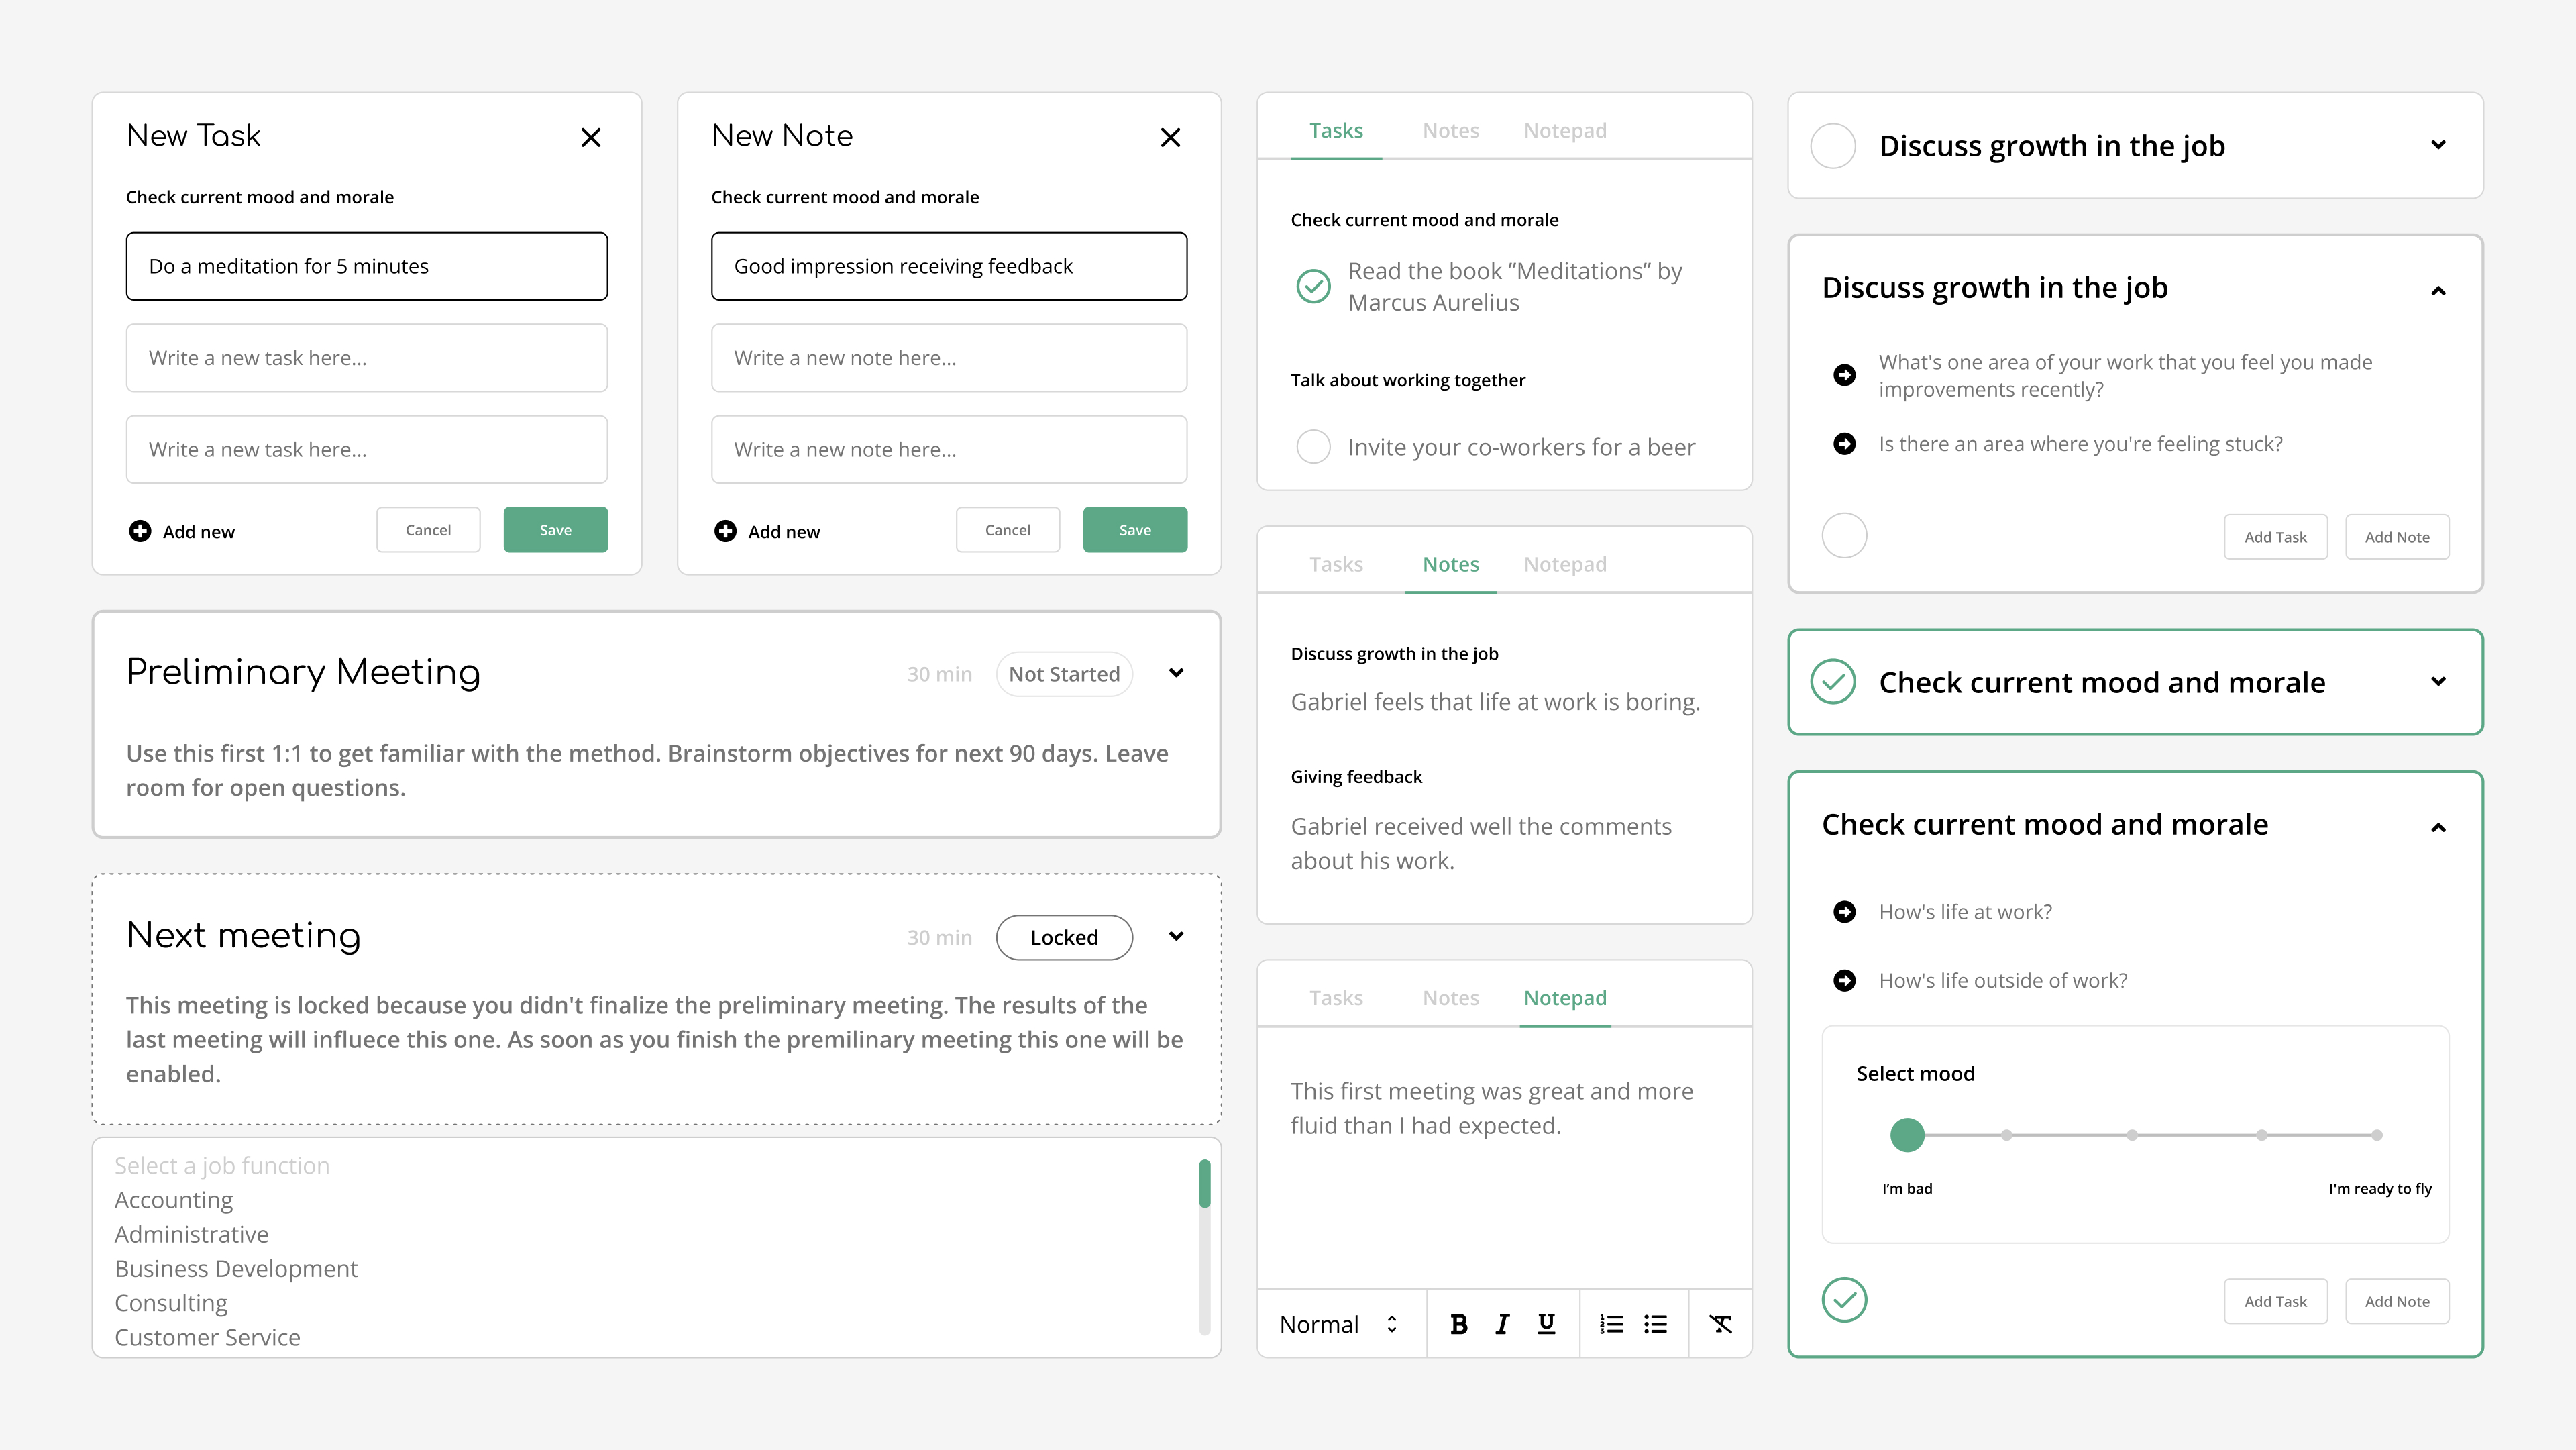Mark collapsed Discuss growth topic complete
This screenshot has width=2576, height=1450.
[1833, 146]
